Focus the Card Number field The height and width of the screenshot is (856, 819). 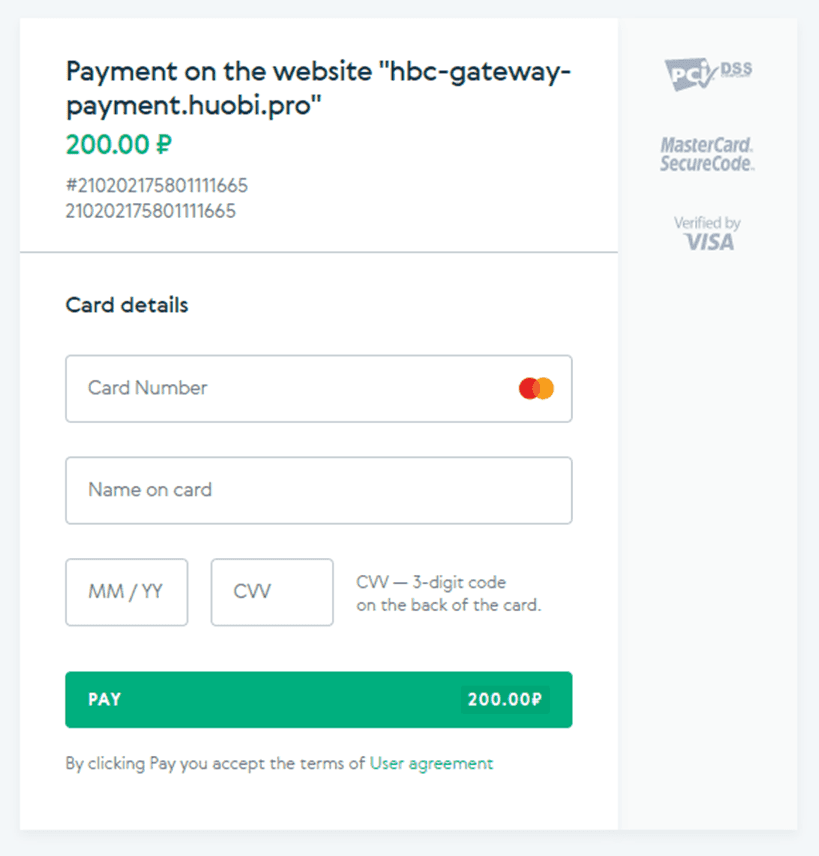319,389
